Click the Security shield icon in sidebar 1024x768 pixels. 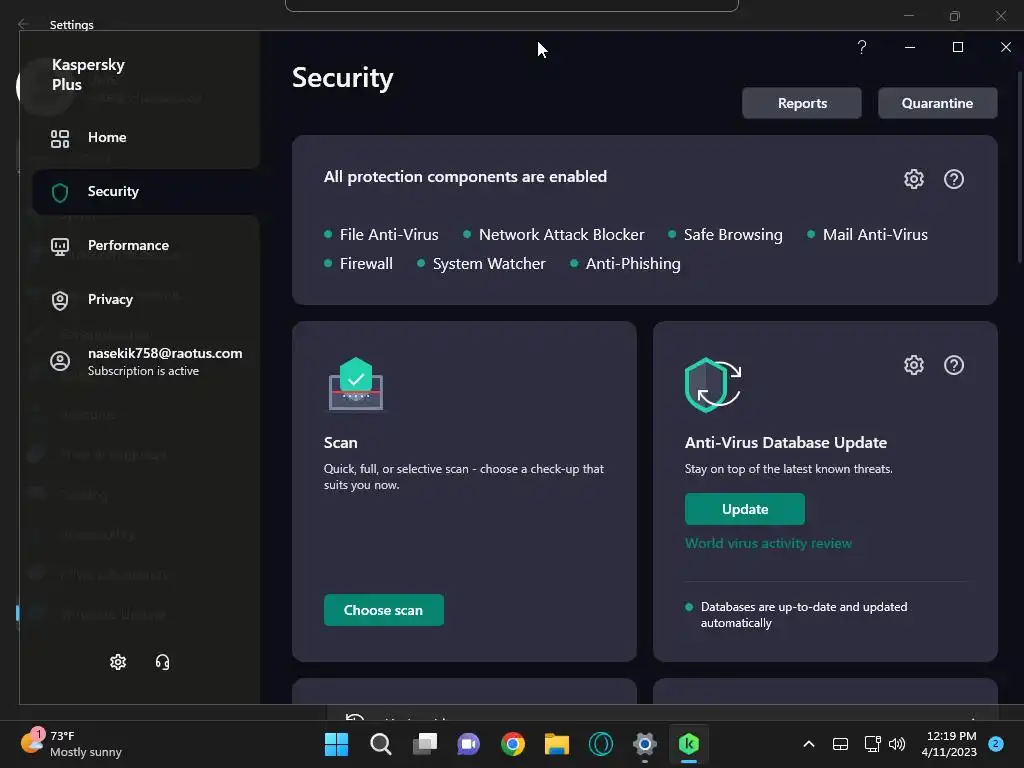(x=60, y=193)
